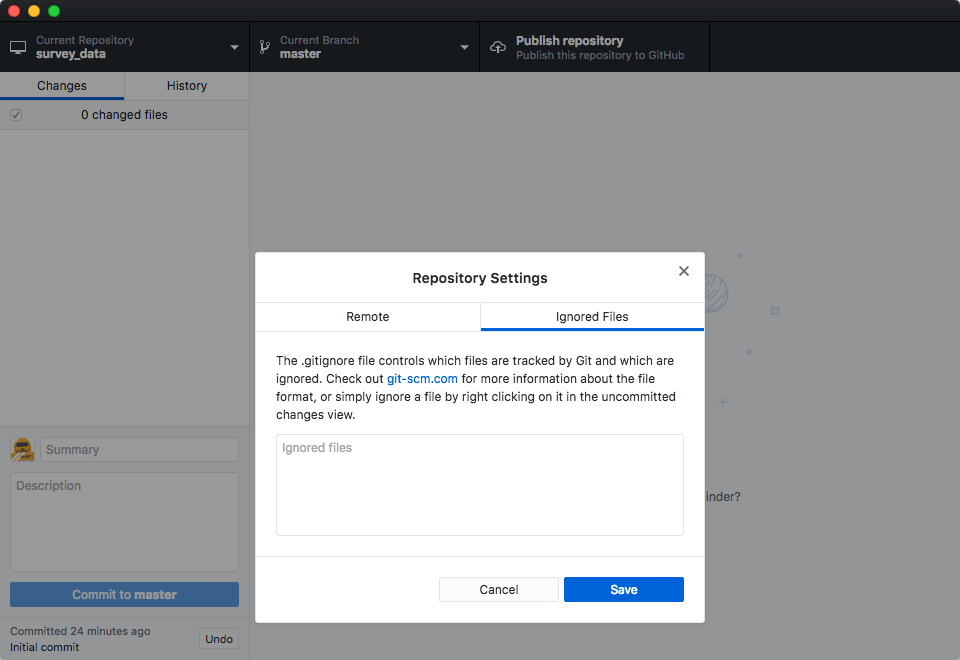Click the Summary input field
960x660 pixels.
pos(139,449)
